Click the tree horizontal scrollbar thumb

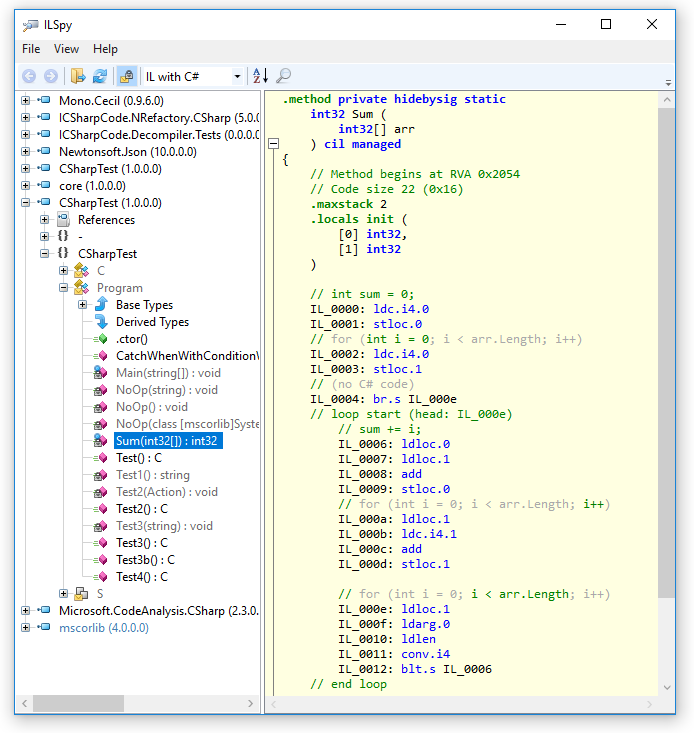(78, 704)
